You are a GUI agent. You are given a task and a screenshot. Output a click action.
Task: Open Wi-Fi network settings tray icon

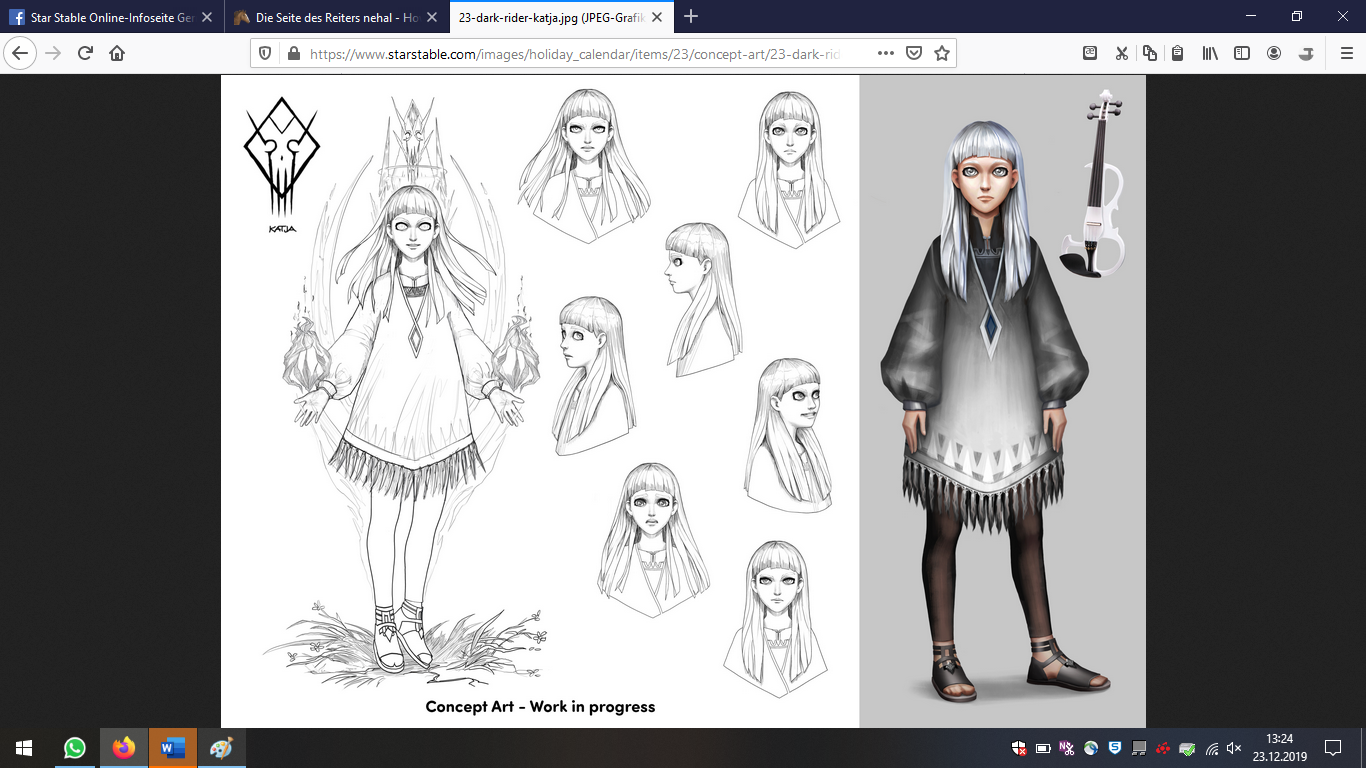coord(1211,748)
